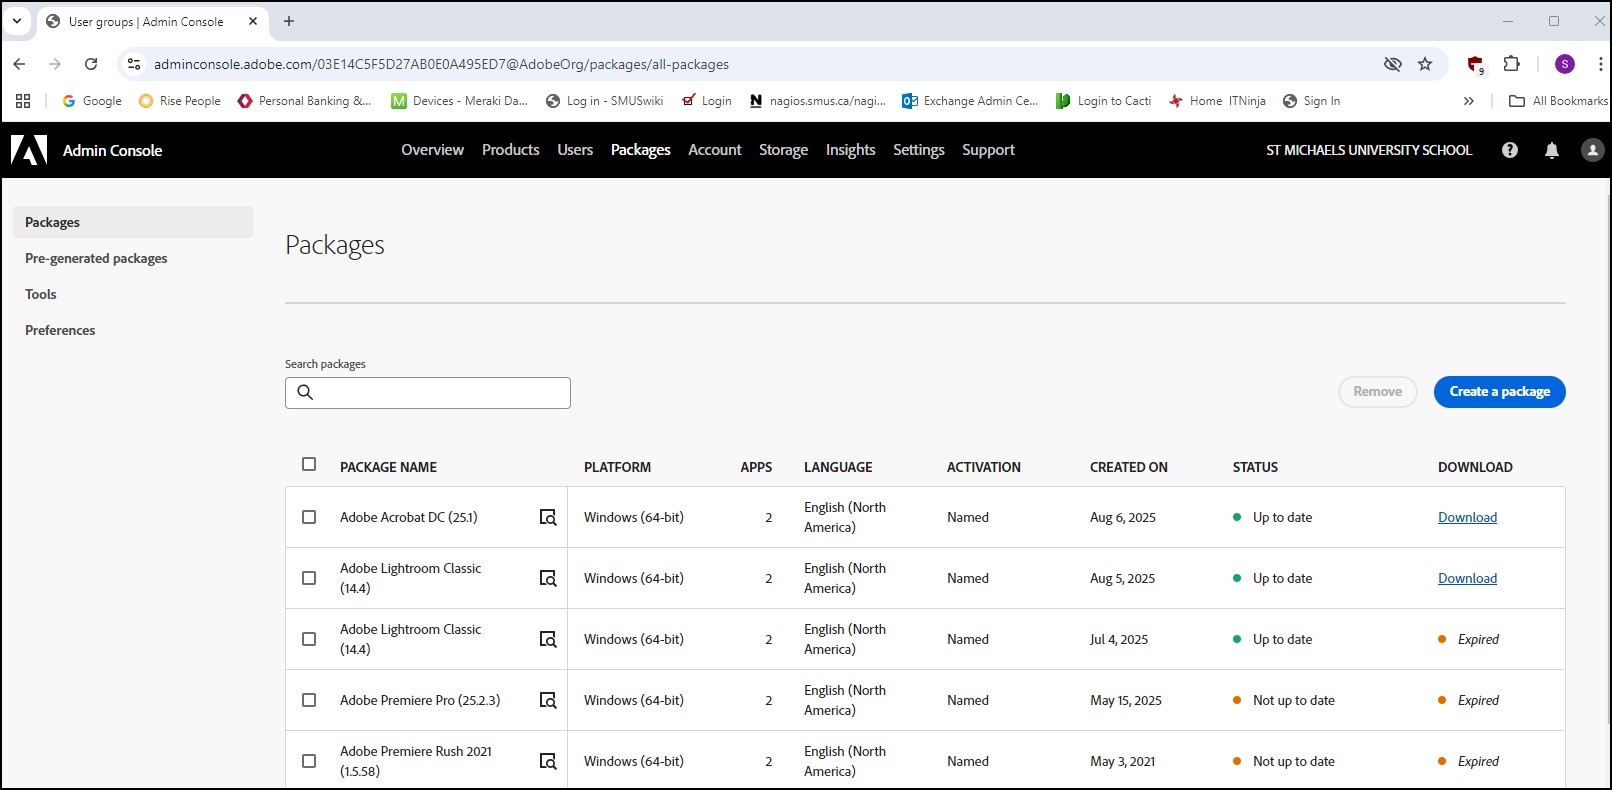1612x790 pixels.
Task: Open All Bookmarks folder
Action: tap(1558, 101)
